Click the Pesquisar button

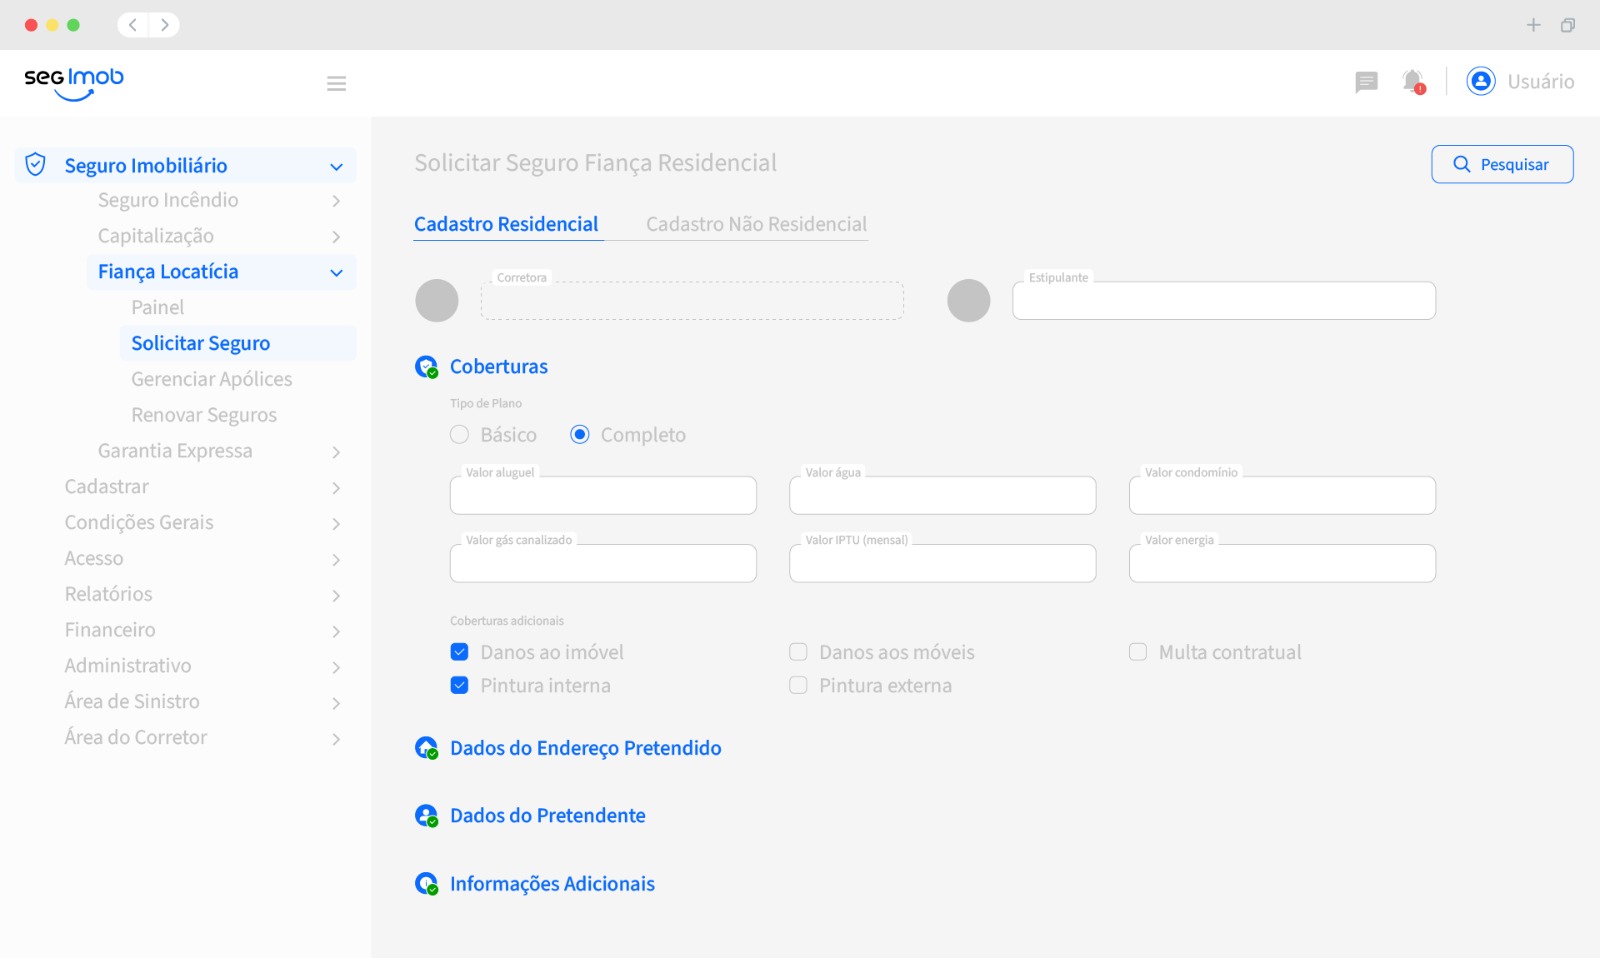[x=1502, y=164]
